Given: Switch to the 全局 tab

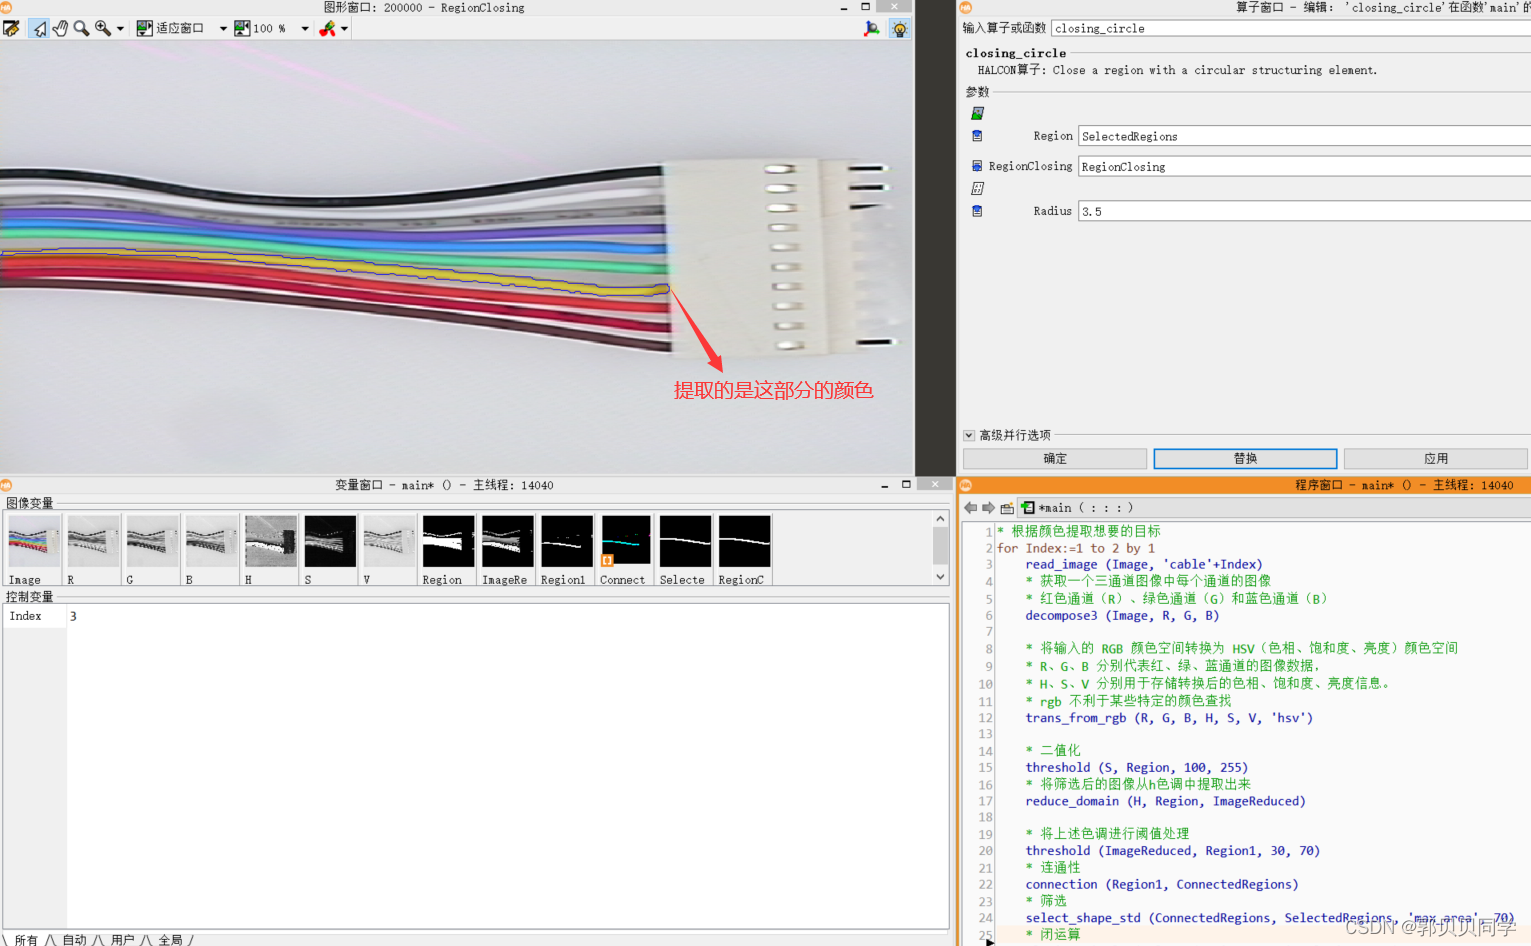Looking at the screenshot, I should tap(170, 940).
